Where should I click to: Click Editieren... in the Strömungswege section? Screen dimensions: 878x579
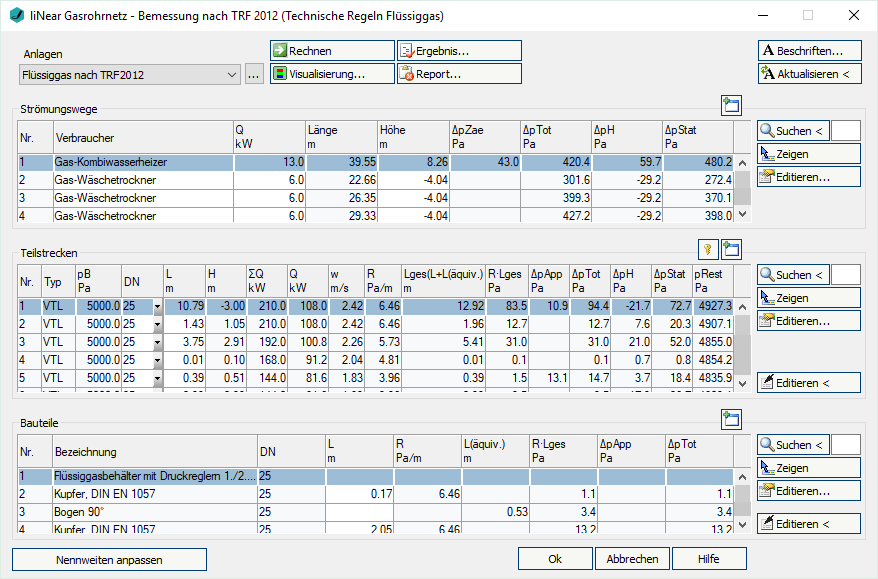809,177
